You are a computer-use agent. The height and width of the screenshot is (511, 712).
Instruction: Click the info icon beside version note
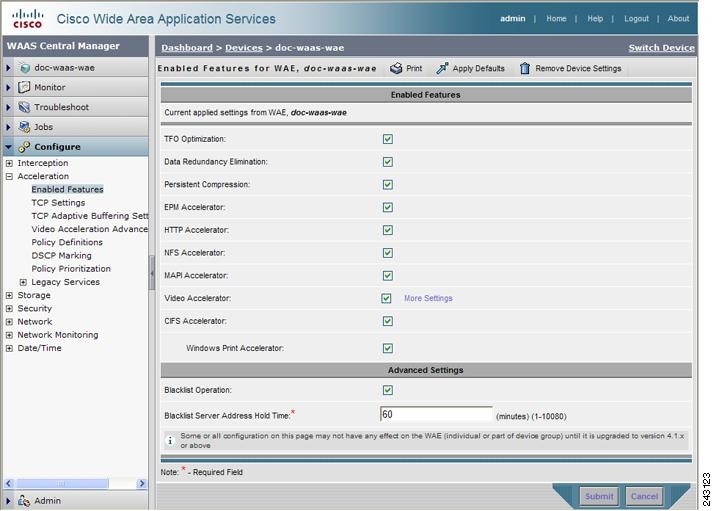170,441
